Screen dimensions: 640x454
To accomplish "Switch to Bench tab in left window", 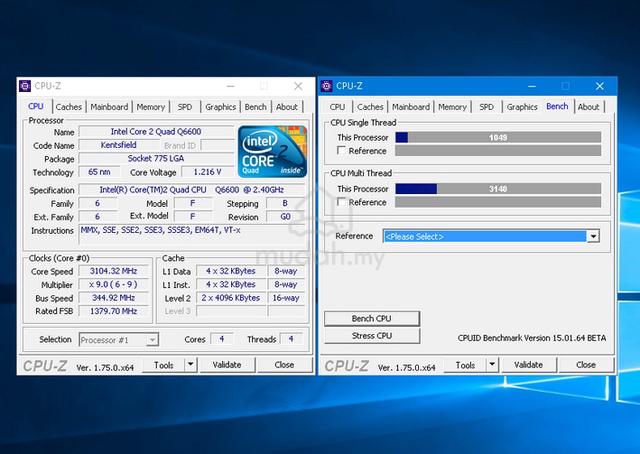I will pos(256,107).
